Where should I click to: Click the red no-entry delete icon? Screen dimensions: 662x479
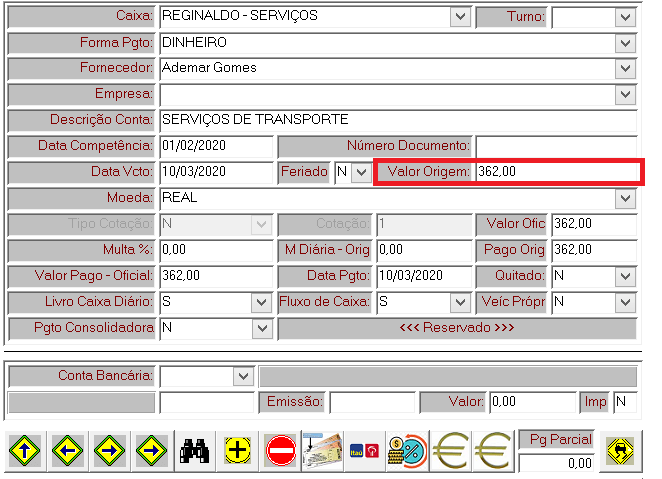coord(280,451)
